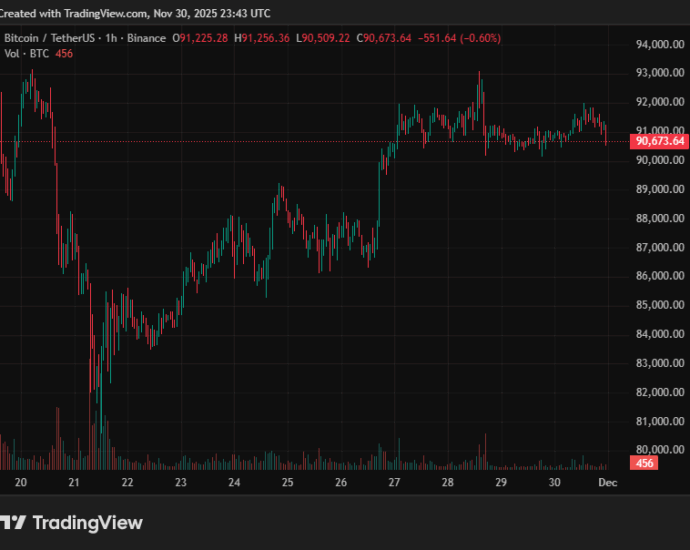
Task: Click the 87,000.00 price axis label
Action: 659,247
